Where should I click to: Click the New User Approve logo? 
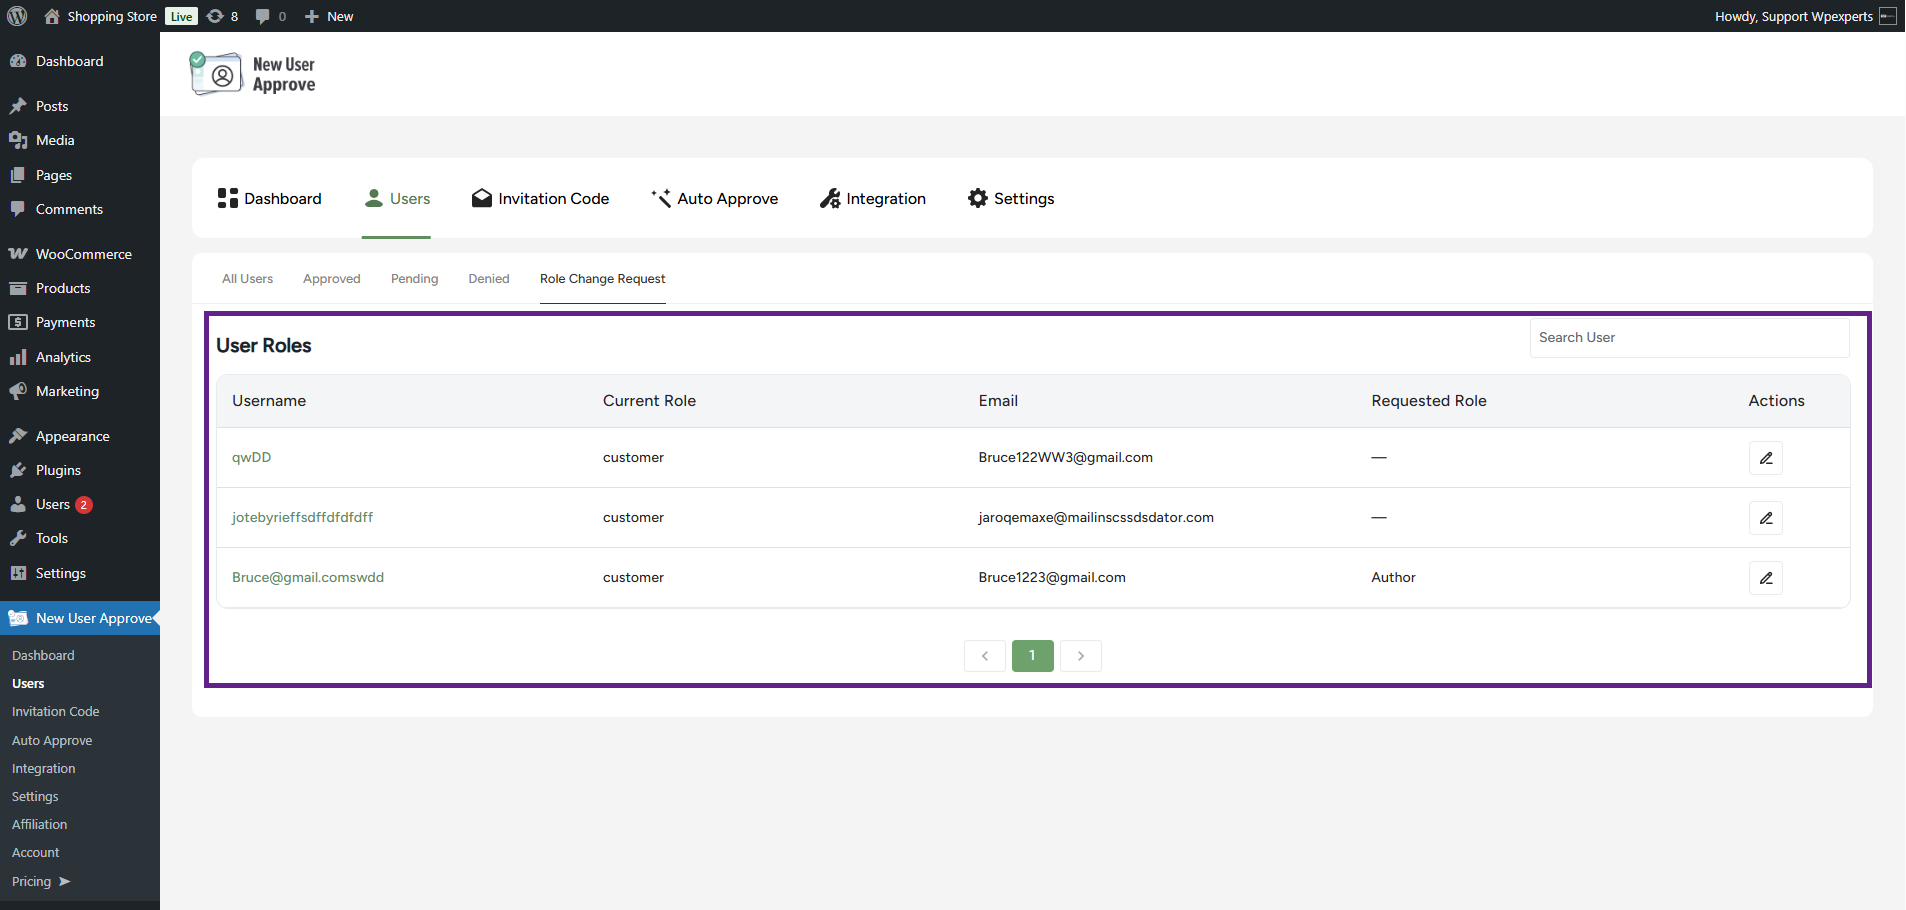pyautogui.click(x=253, y=74)
